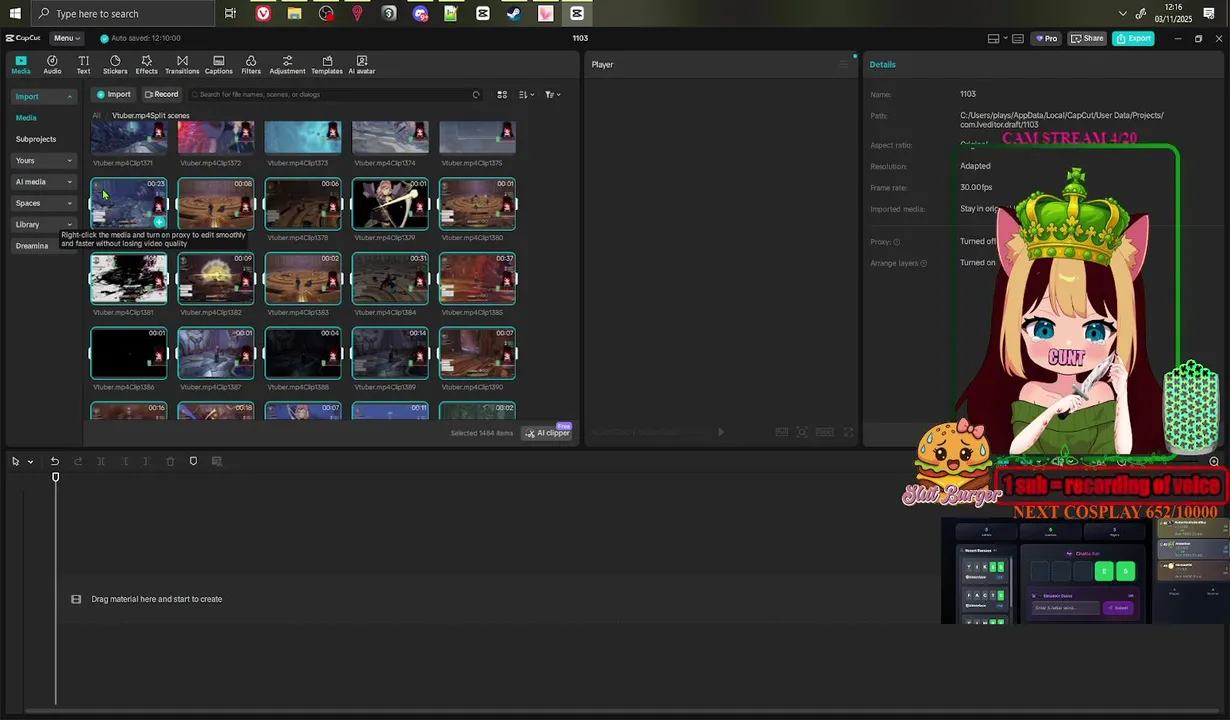Click the split clip icon in timeline toolbar
The height and width of the screenshot is (720, 1230).
[x=101, y=461]
